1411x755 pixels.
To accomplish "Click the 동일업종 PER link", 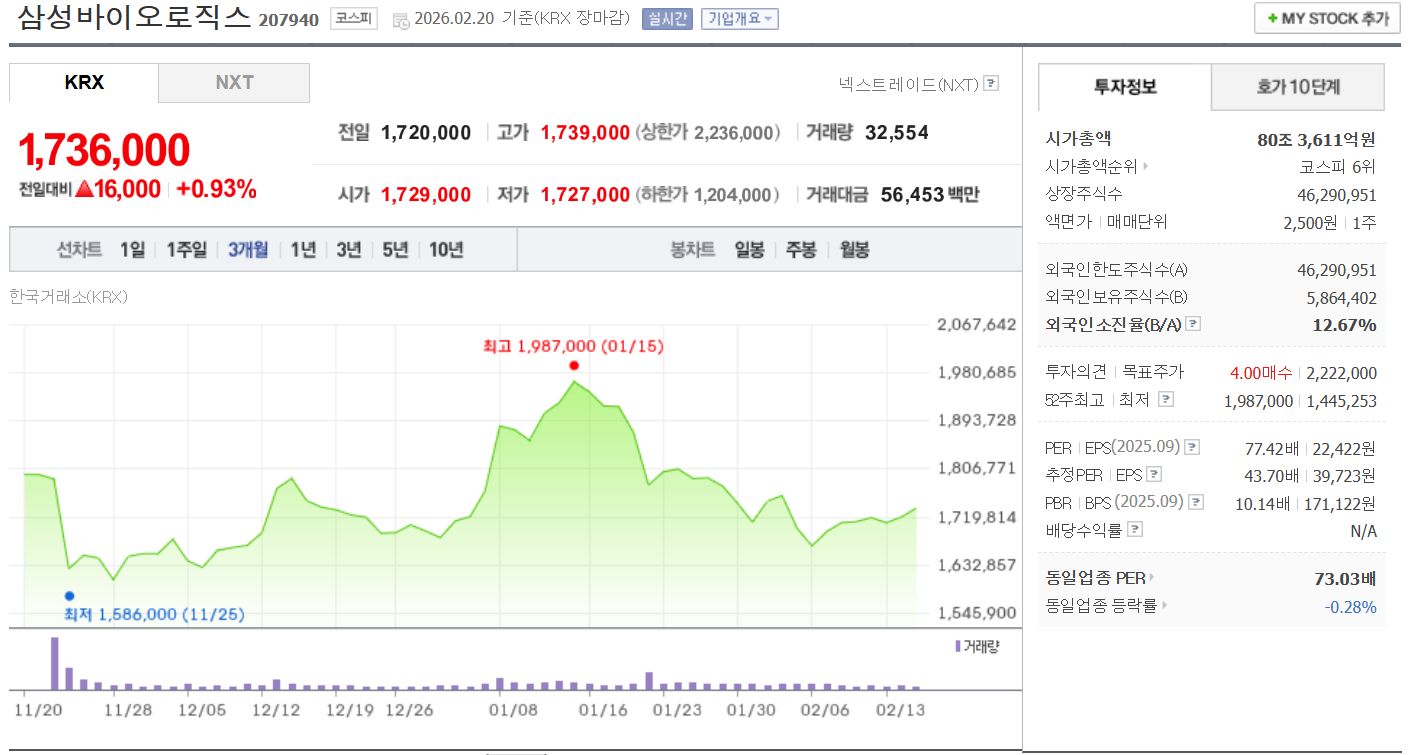I will tap(1095, 578).
